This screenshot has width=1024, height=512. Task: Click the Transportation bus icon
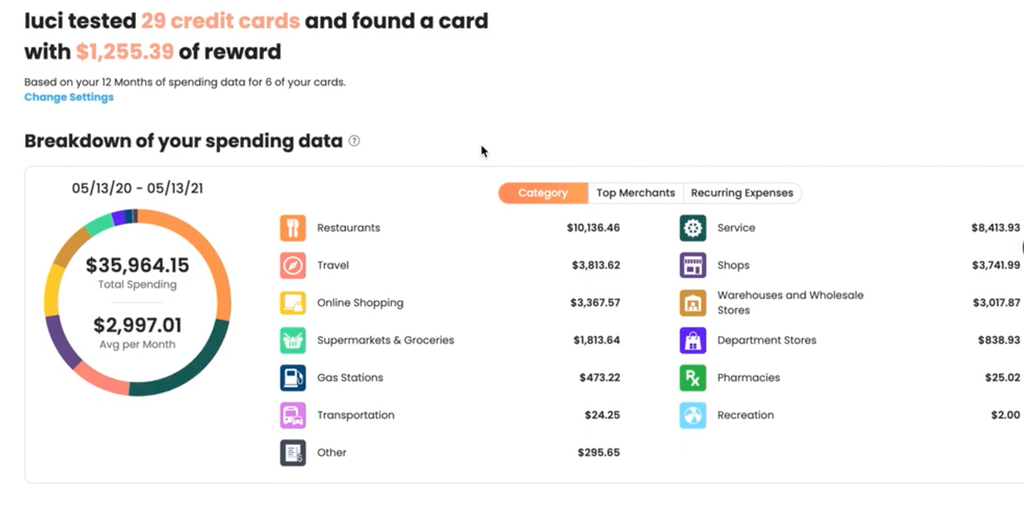pyautogui.click(x=292, y=415)
